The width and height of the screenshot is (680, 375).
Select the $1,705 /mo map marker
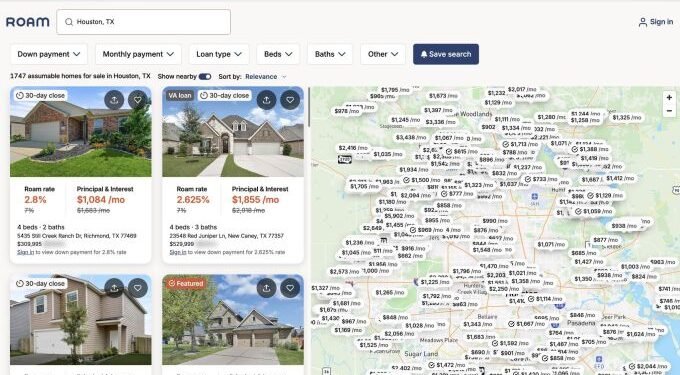[364, 186]
